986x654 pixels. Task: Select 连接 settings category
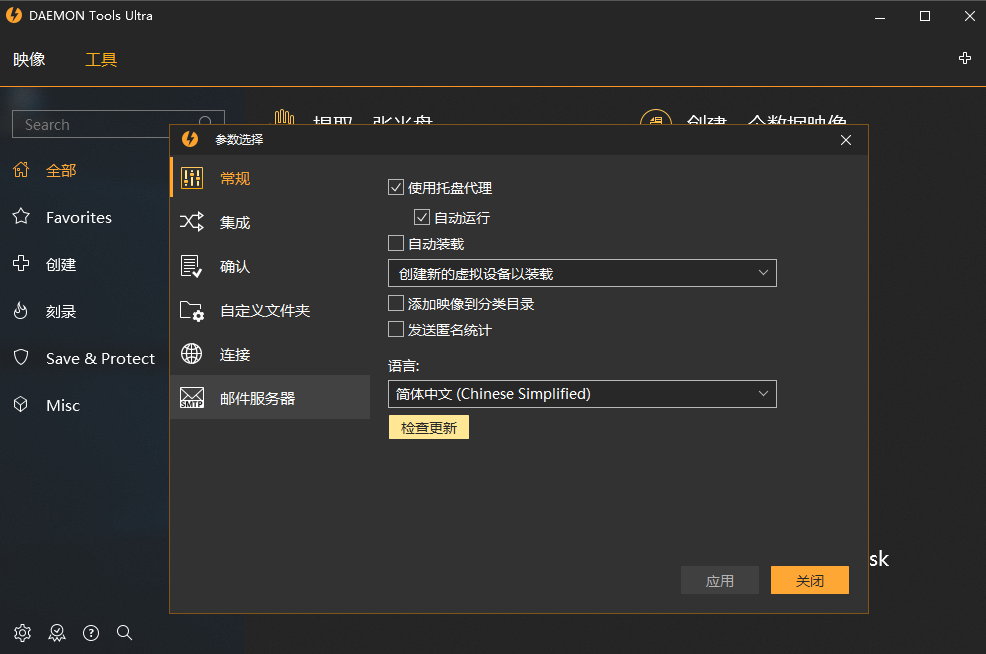point(270,354)
